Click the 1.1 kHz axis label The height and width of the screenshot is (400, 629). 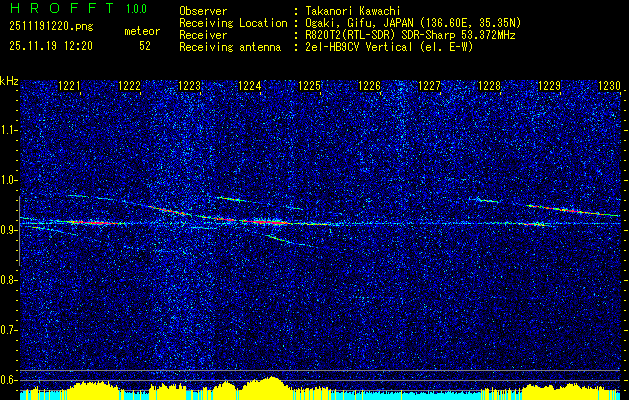pyautogui.click(x=8, y=130)
